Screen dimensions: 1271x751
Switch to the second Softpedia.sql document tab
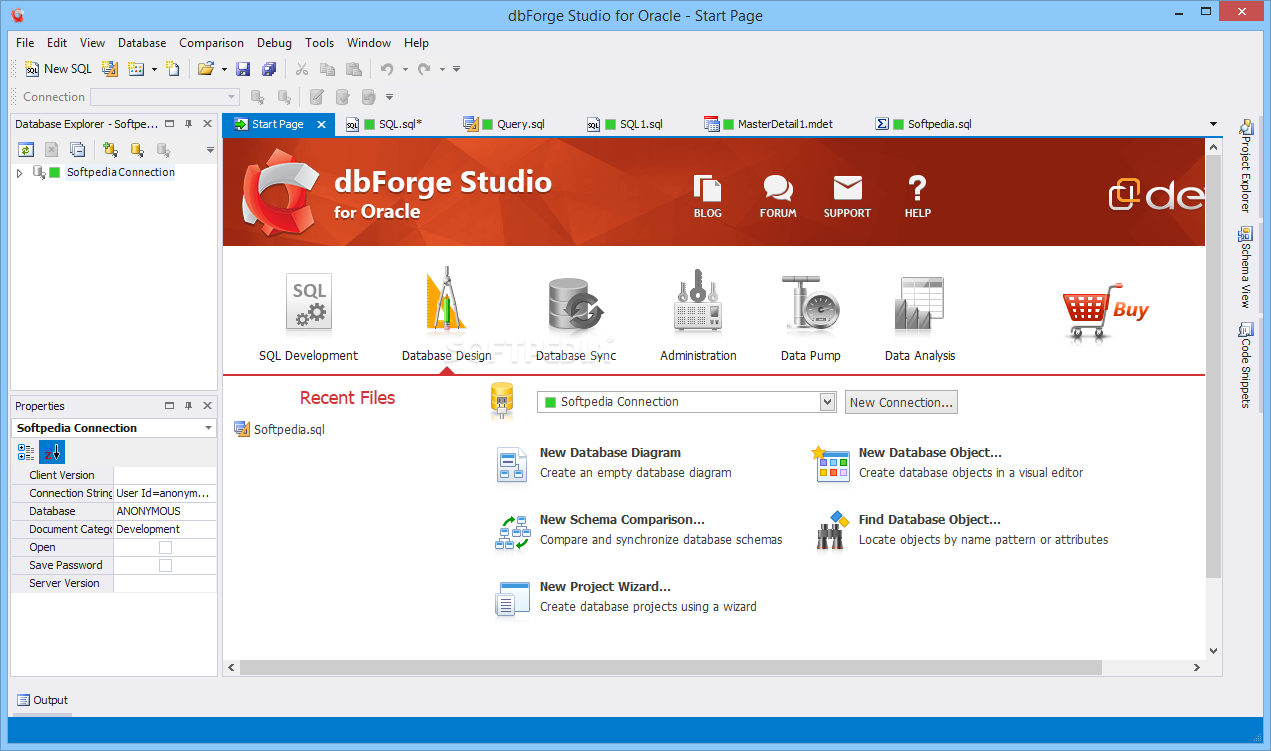[x=923, y=124]
